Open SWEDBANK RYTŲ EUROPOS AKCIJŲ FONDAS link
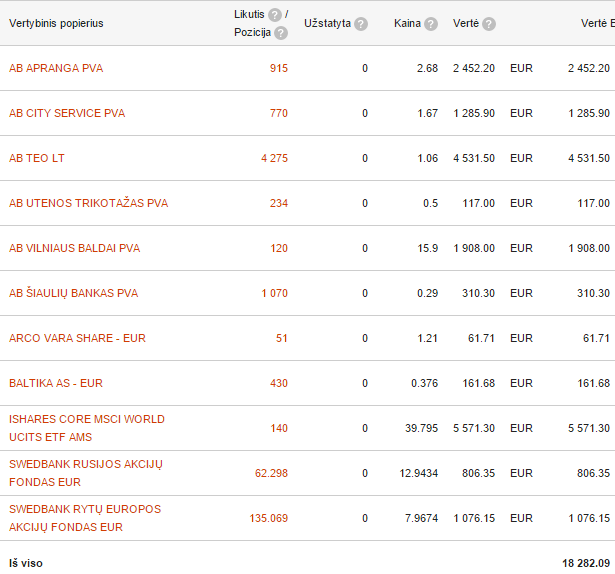The image size is (615, 574). 85,518
